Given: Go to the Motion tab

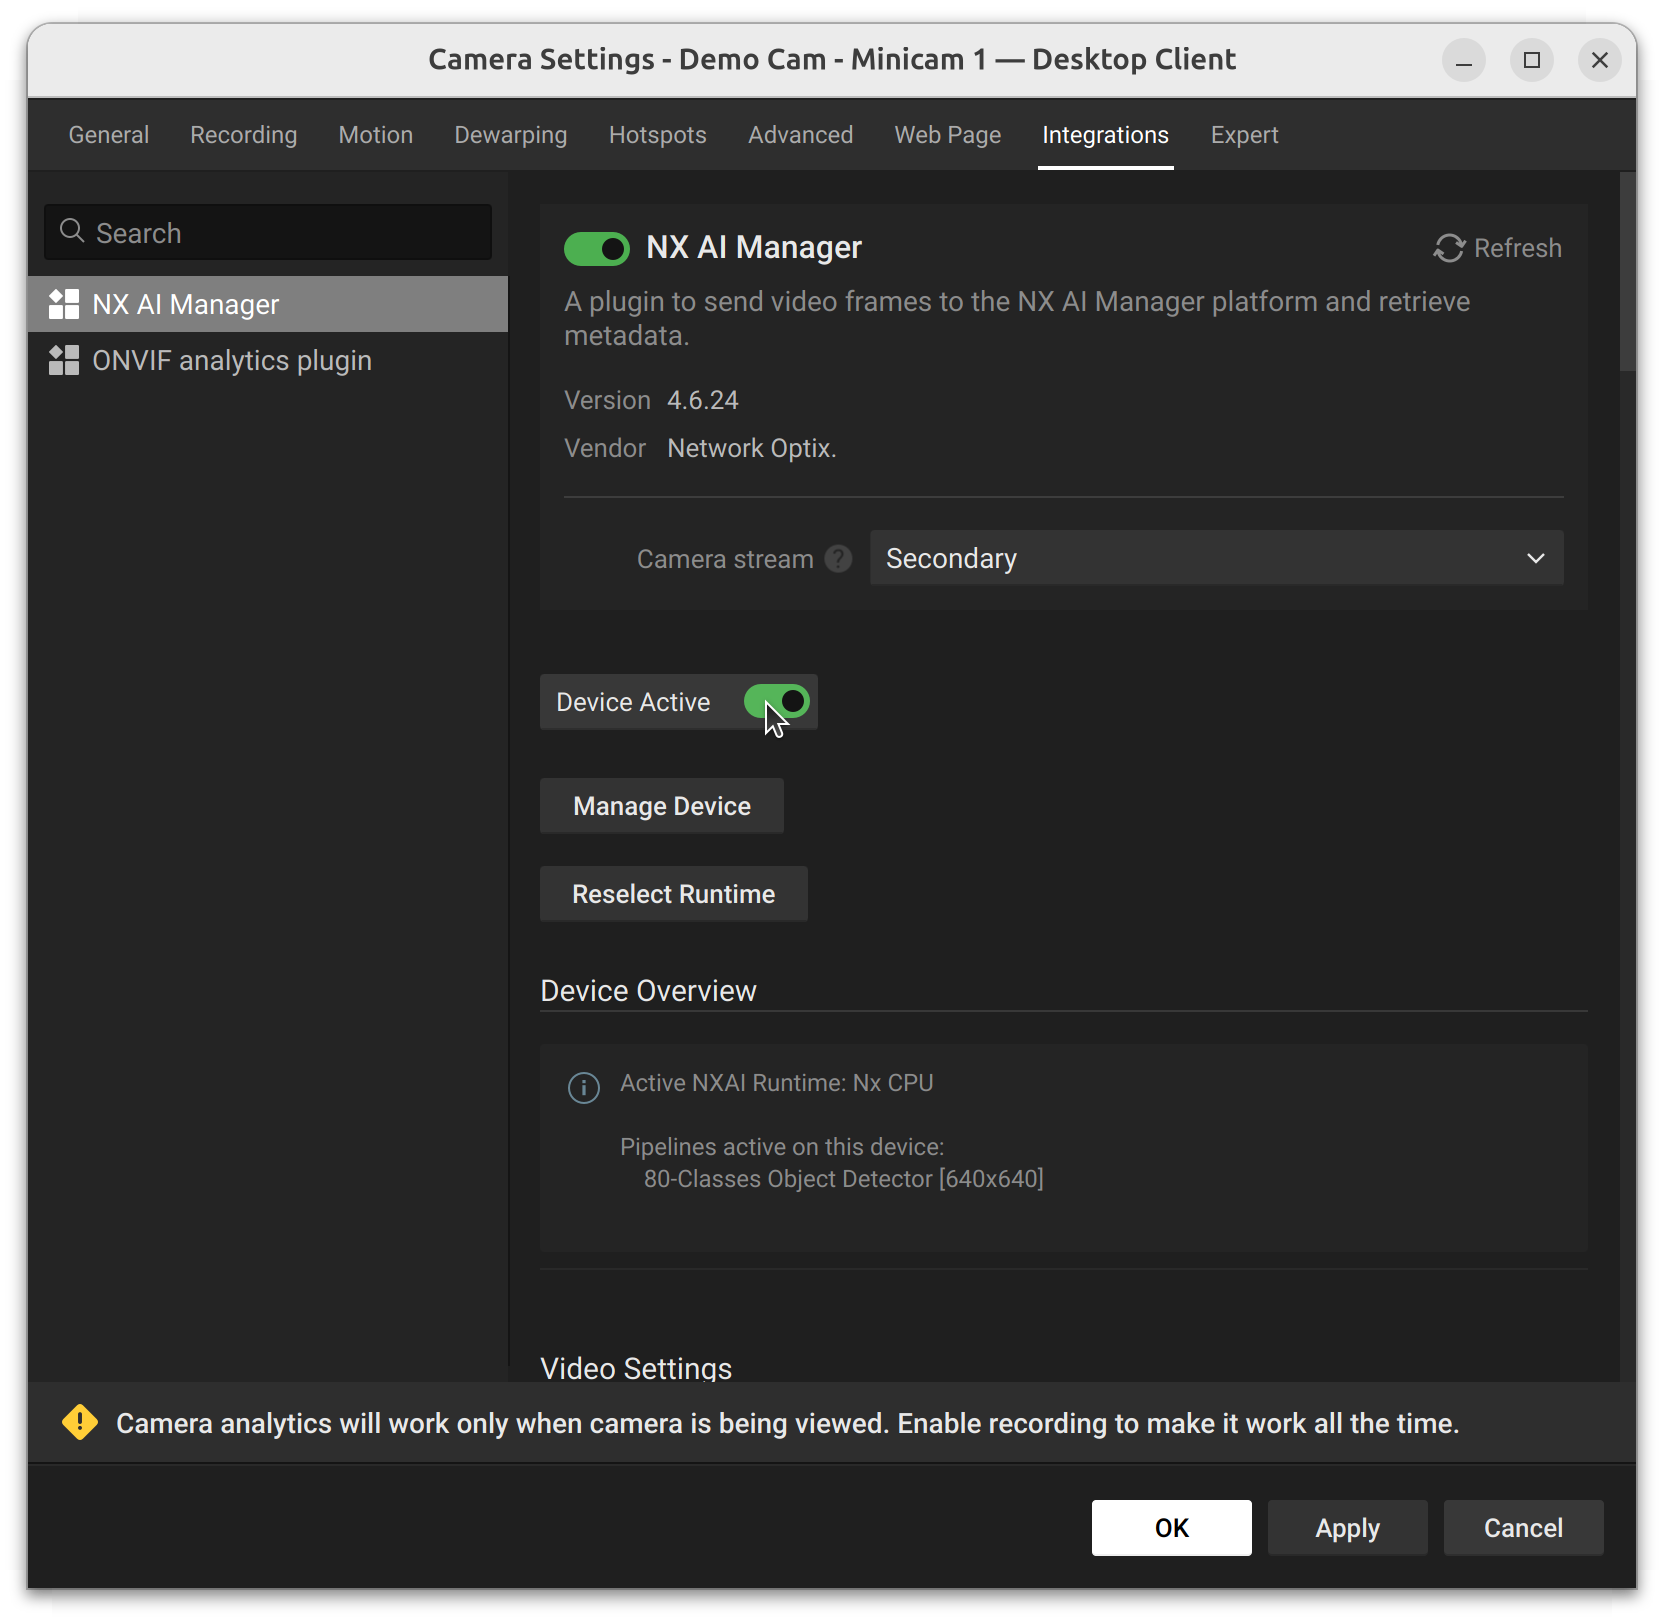Looking at the screenshot, I should point(375,135).
